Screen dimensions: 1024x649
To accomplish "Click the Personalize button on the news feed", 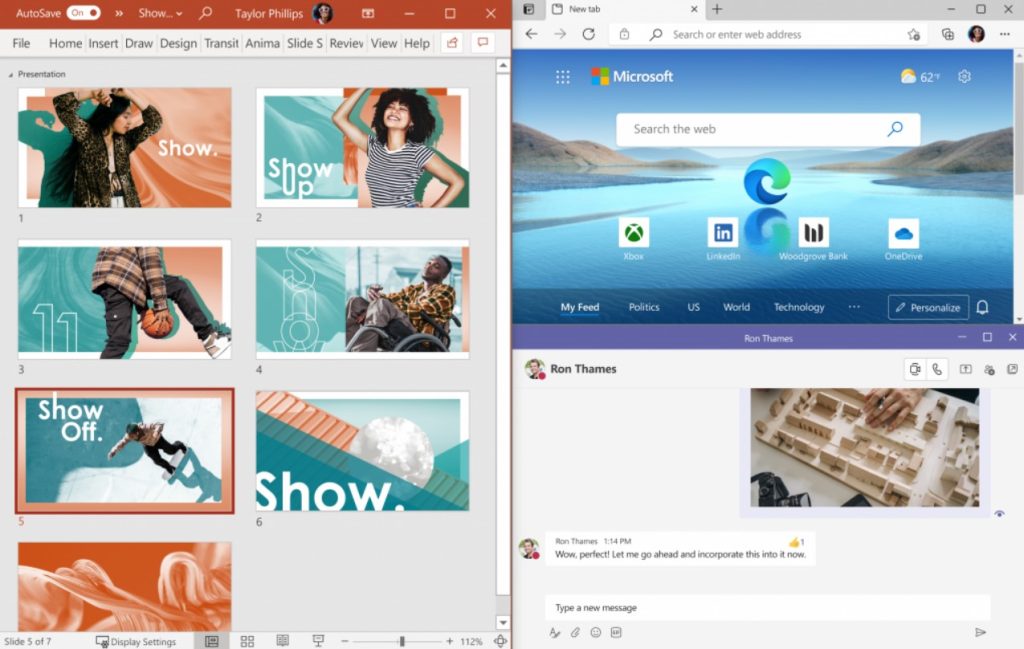I will coord(927,307).
